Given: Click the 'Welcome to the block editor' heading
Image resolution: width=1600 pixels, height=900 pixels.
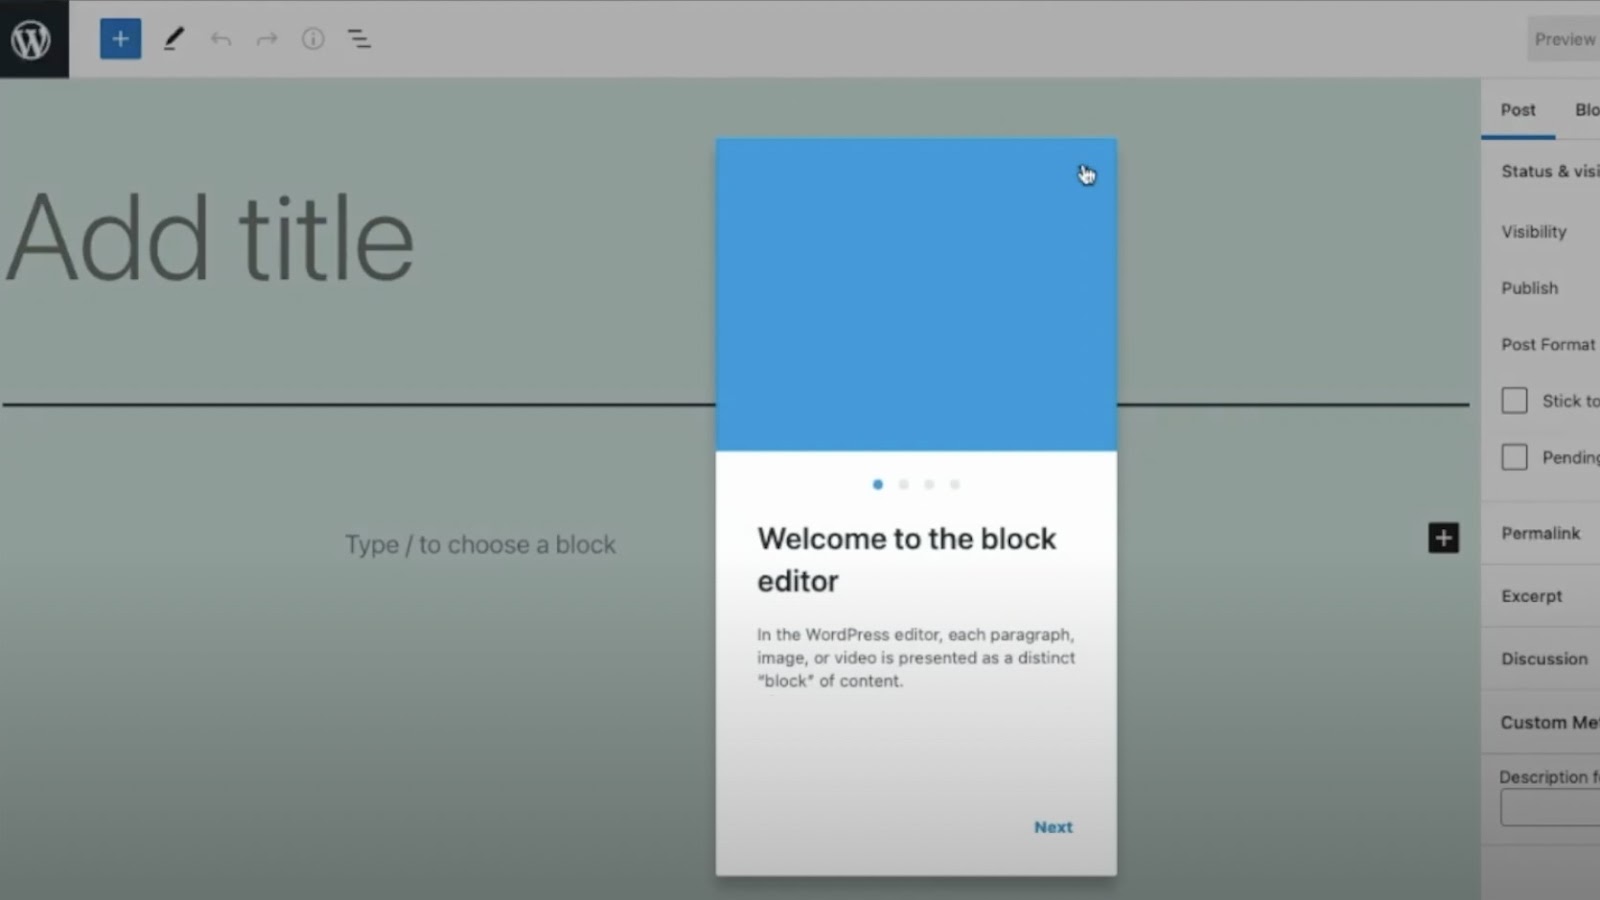Looking at the screenshot, I should (x=906, y=560).
